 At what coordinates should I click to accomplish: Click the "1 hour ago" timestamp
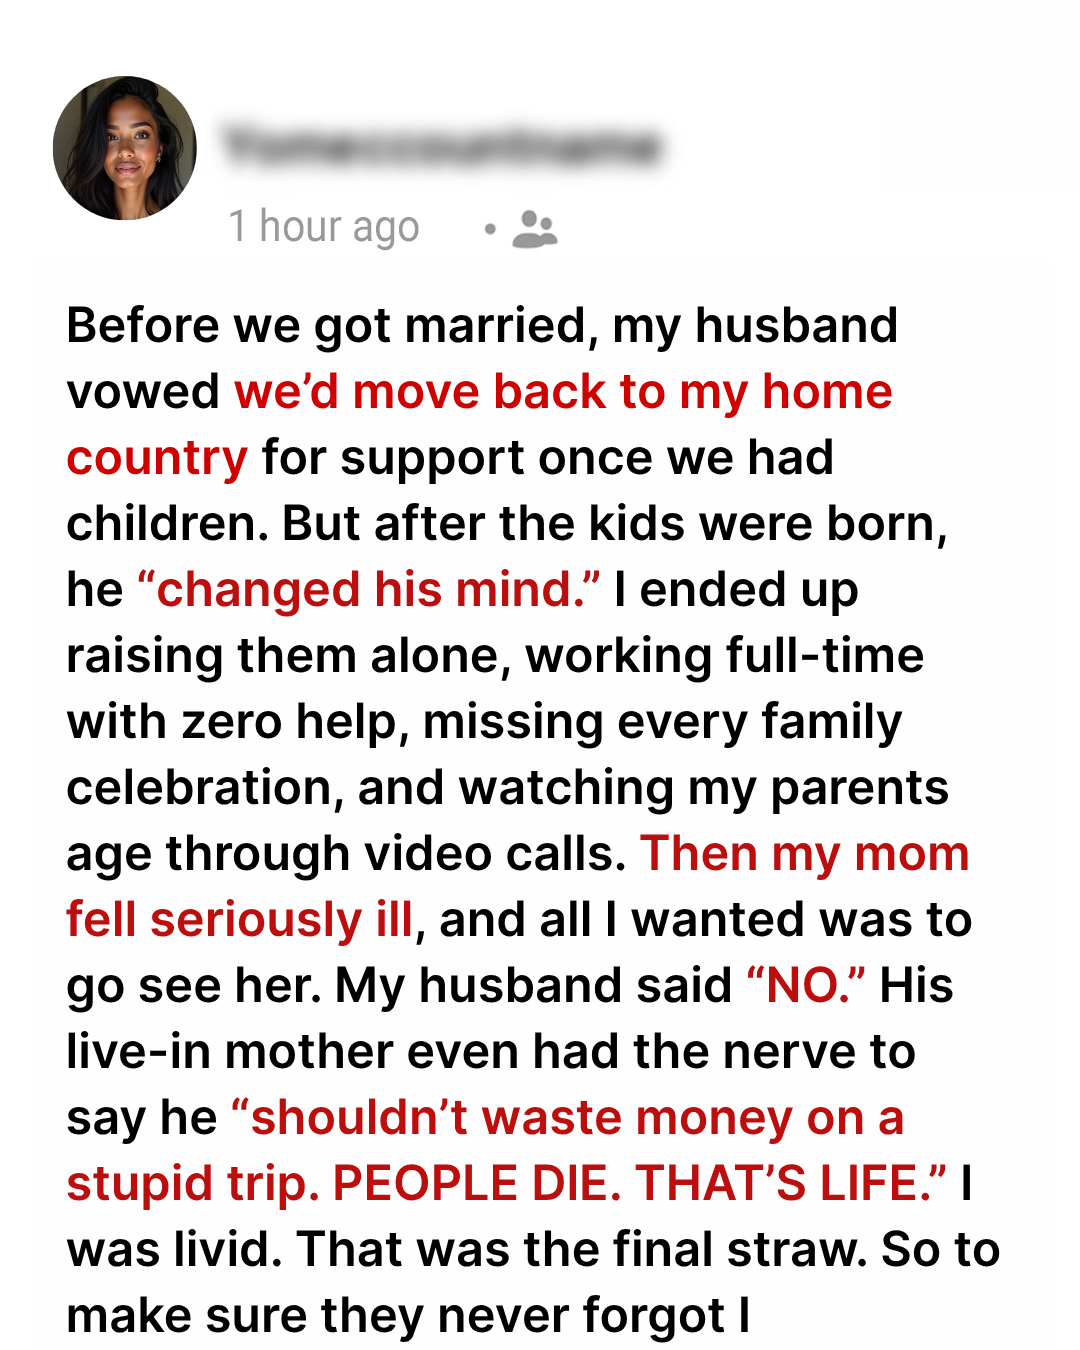pos(324,227)
